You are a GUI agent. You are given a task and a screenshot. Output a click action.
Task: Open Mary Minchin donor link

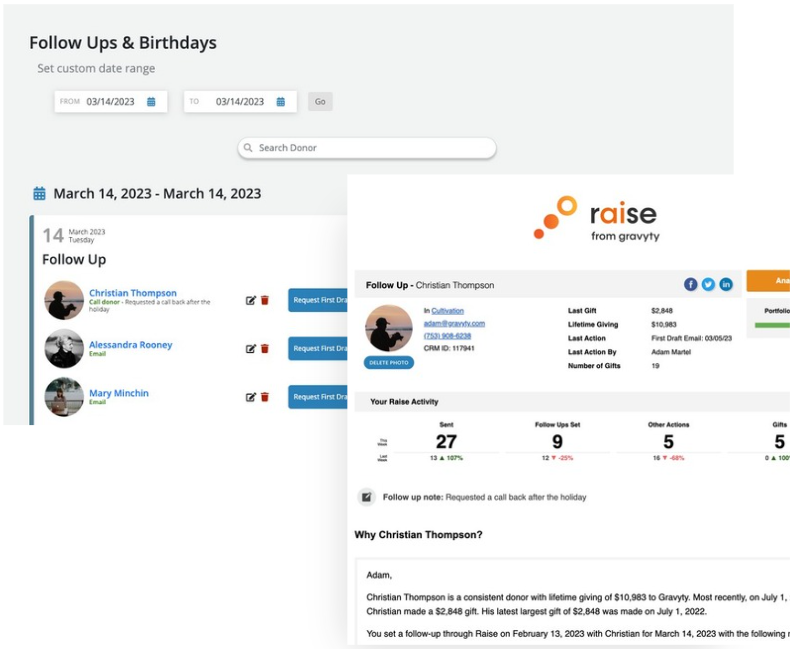point(119,393)
